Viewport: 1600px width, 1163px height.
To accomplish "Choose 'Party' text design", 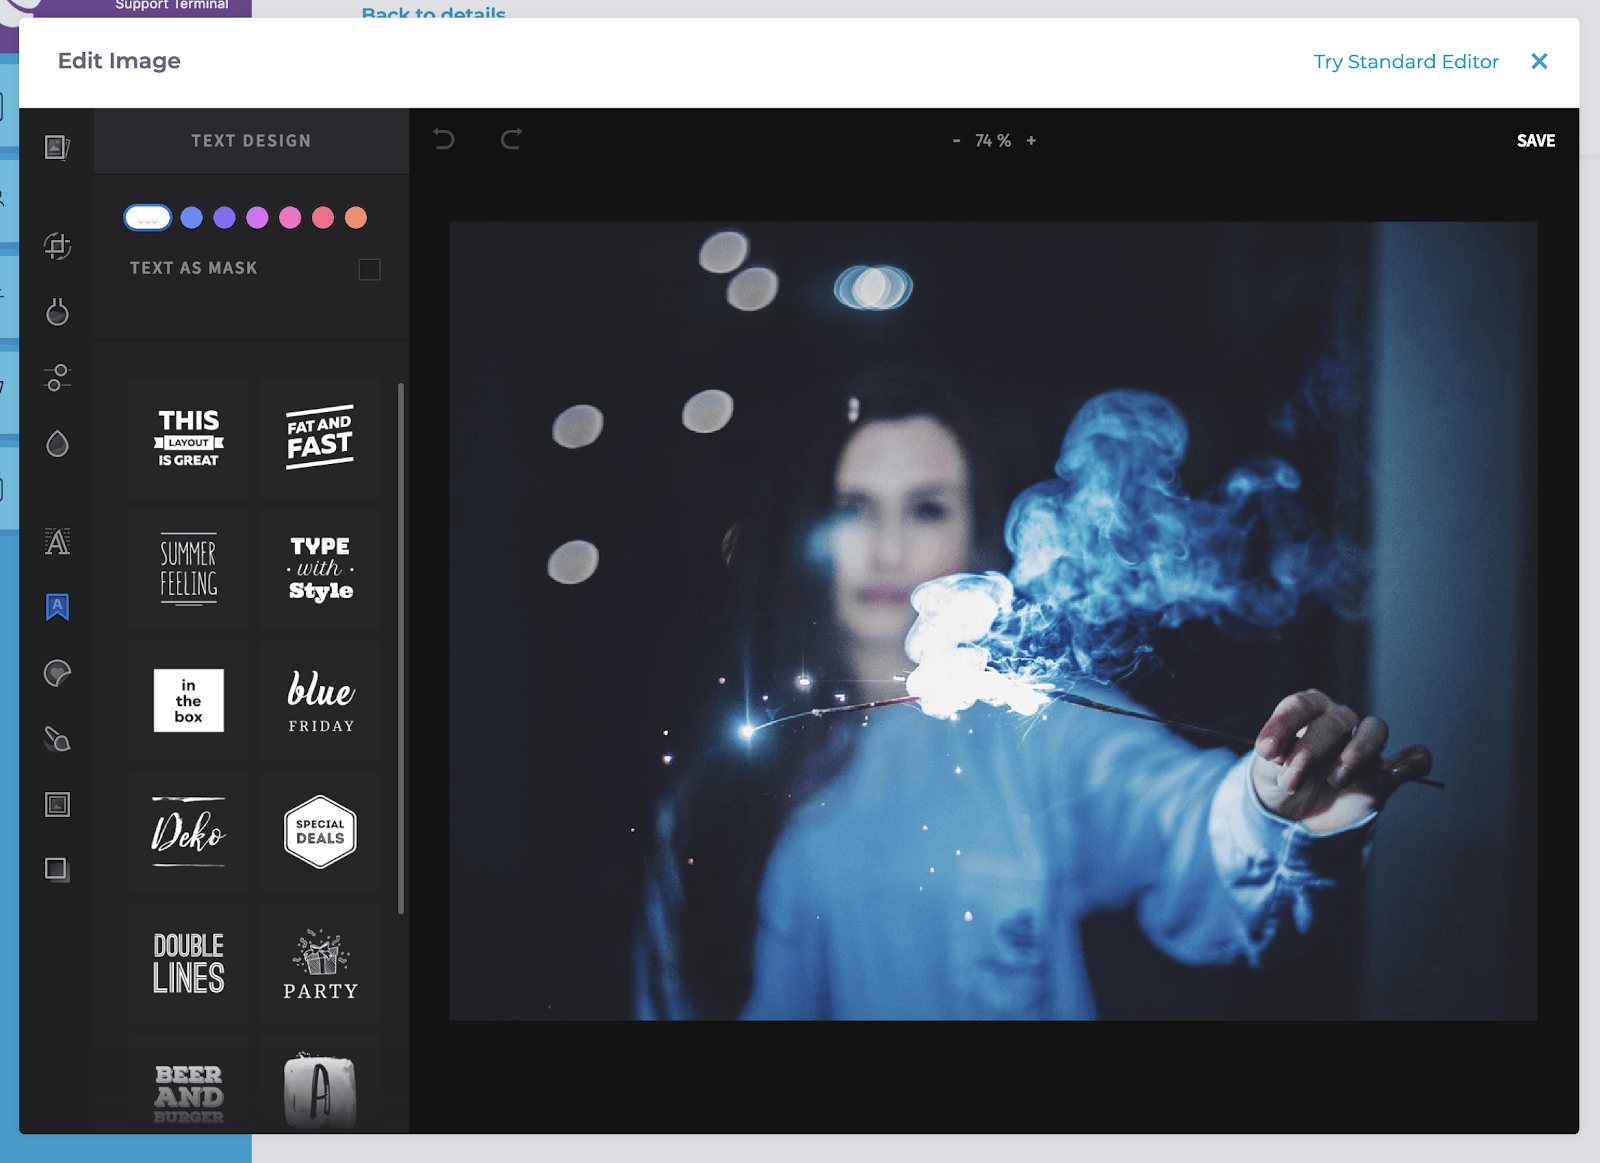I will pyautogui.click(x=320, y=963).
